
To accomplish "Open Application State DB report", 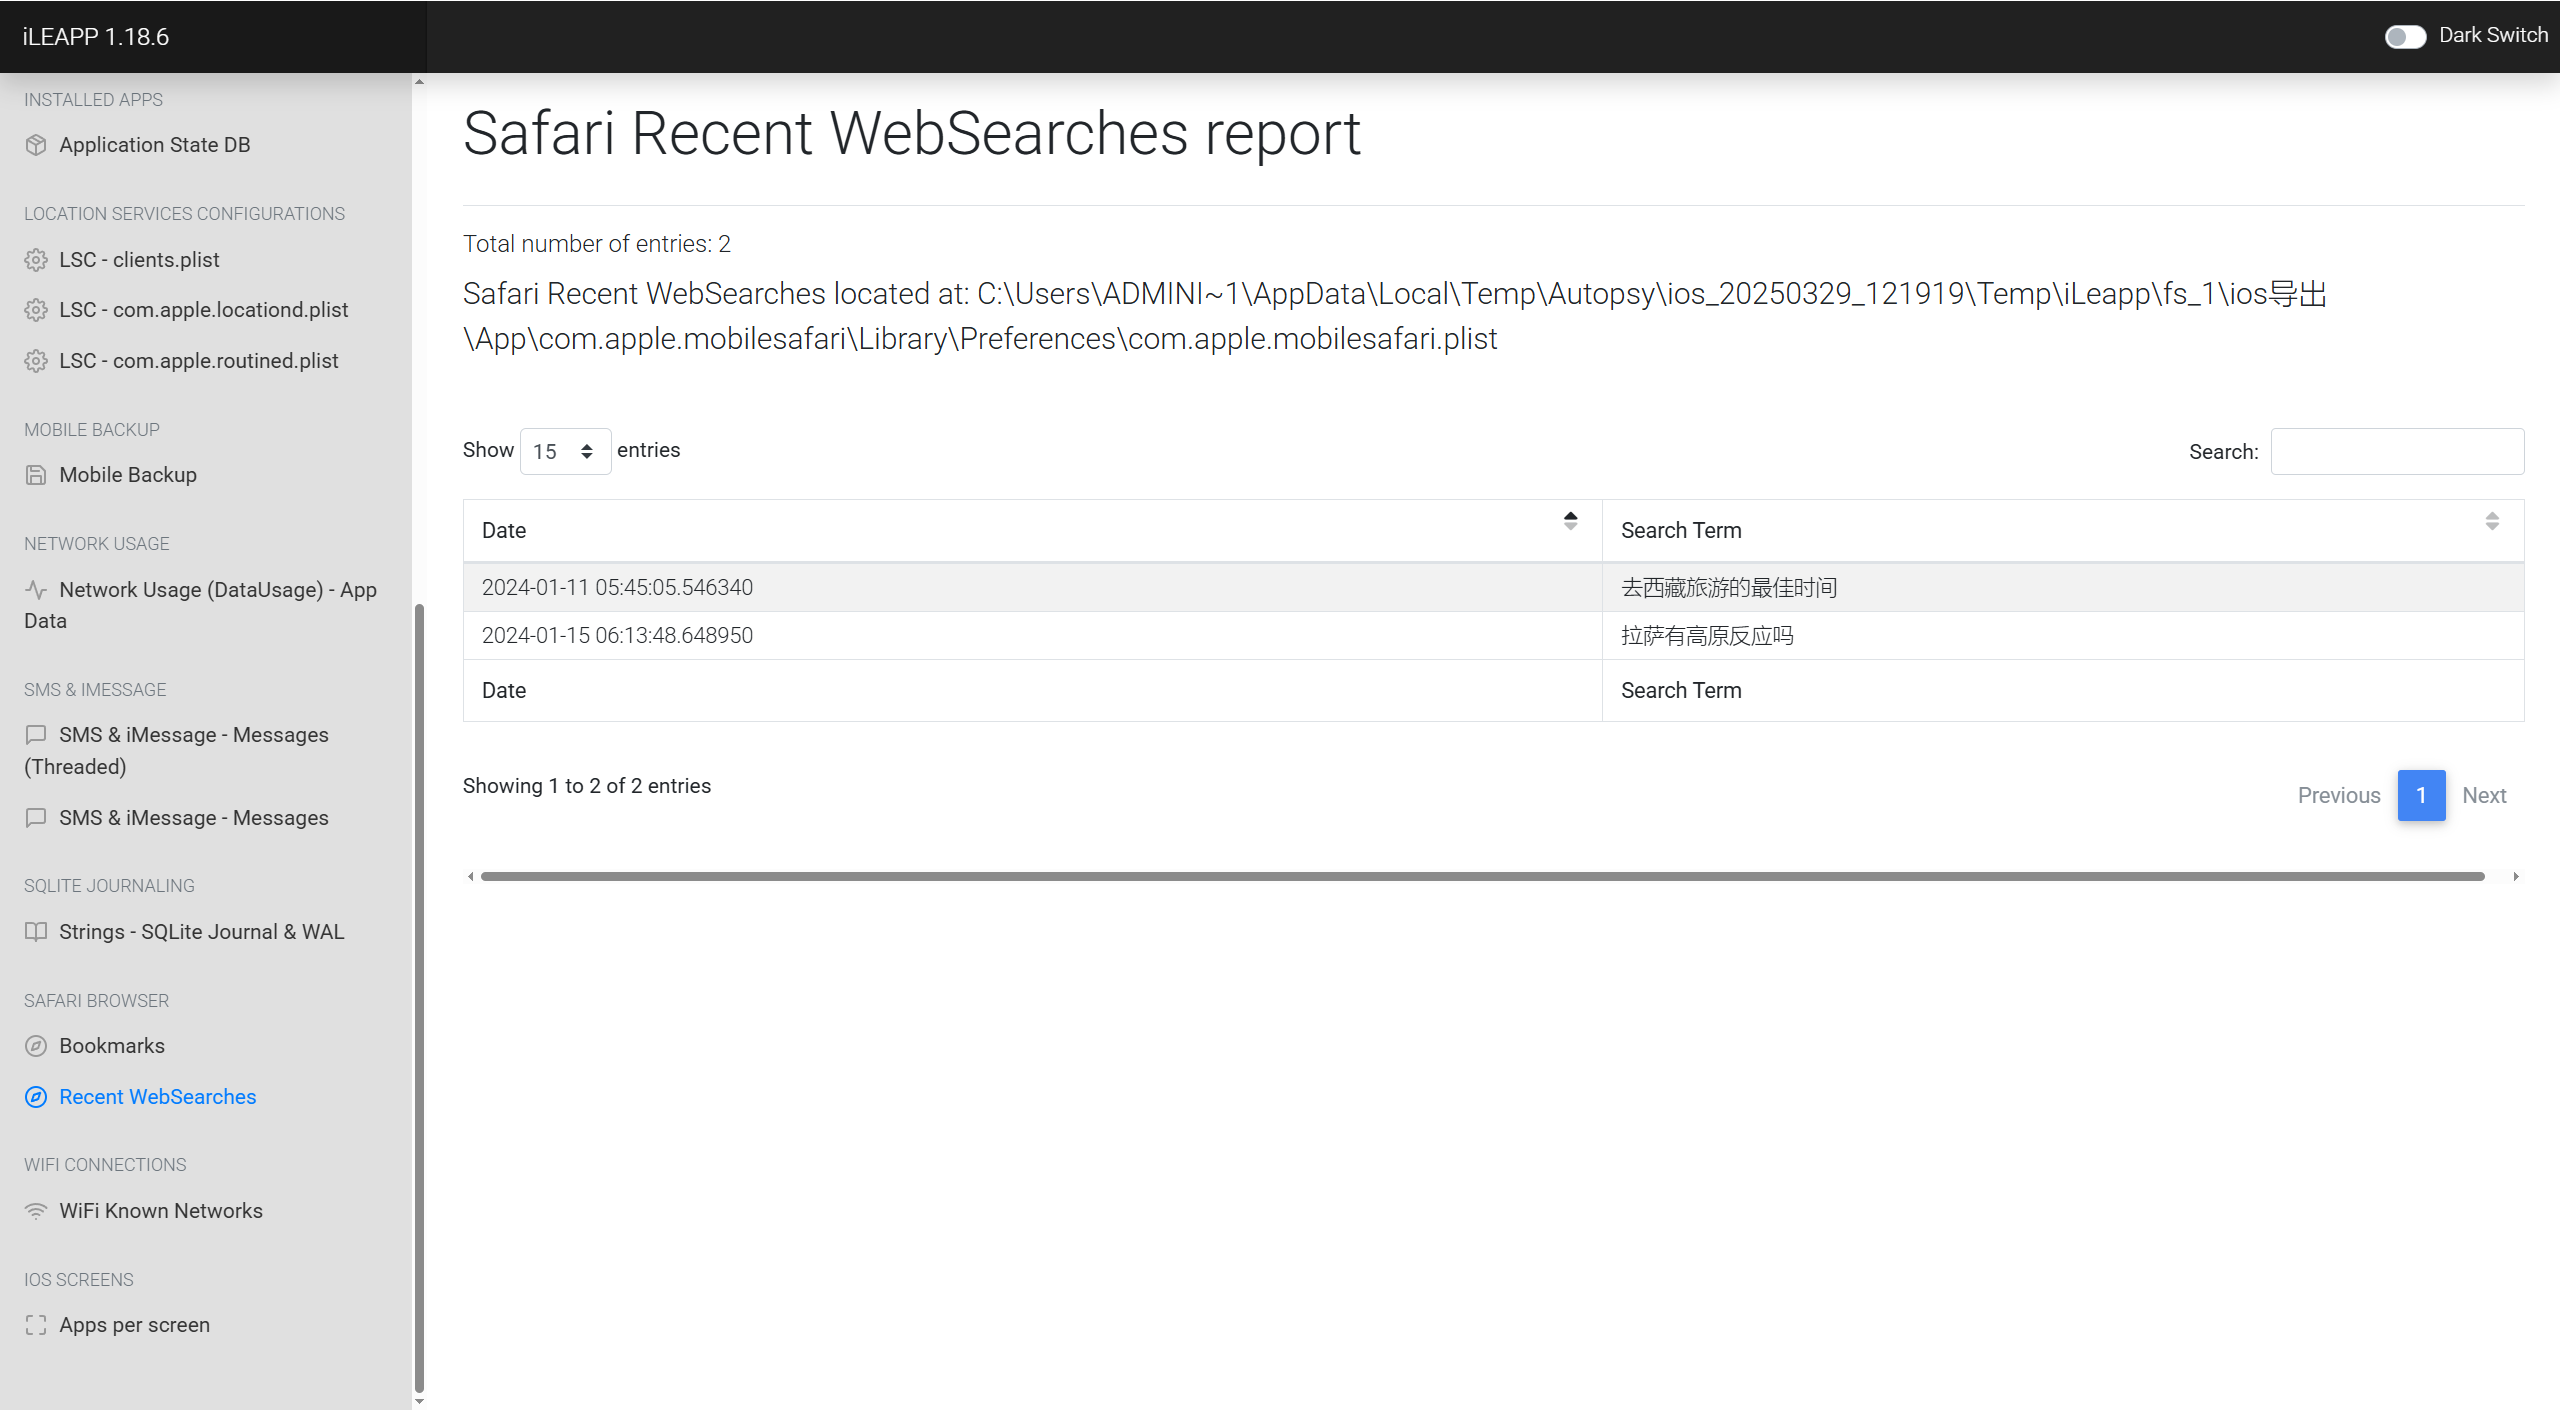I will click(155, 145).
